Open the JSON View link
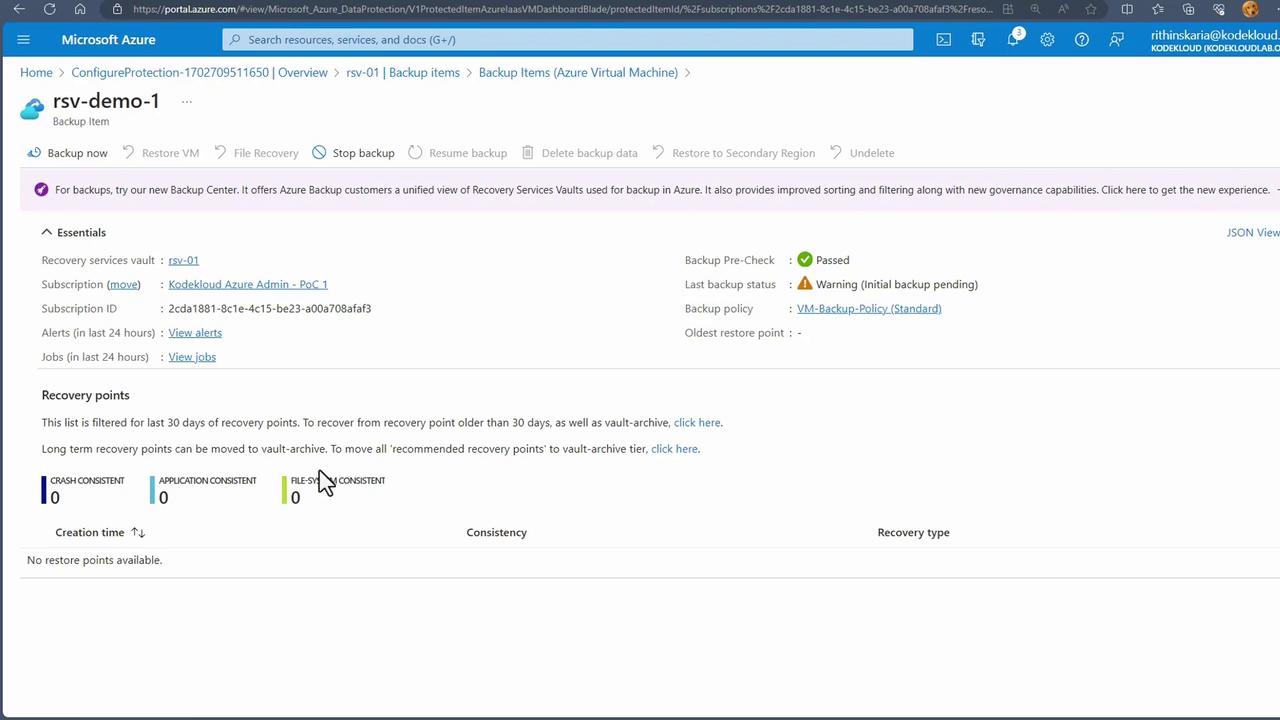This screenshot has height=720, width=1280. pyautogui.click(x=1252, y=232)
